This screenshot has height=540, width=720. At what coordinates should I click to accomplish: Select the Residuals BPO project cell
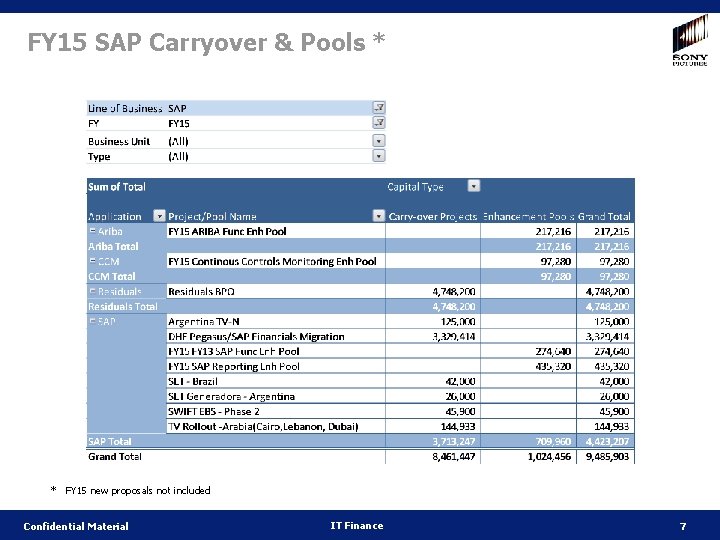click(276, 291)
